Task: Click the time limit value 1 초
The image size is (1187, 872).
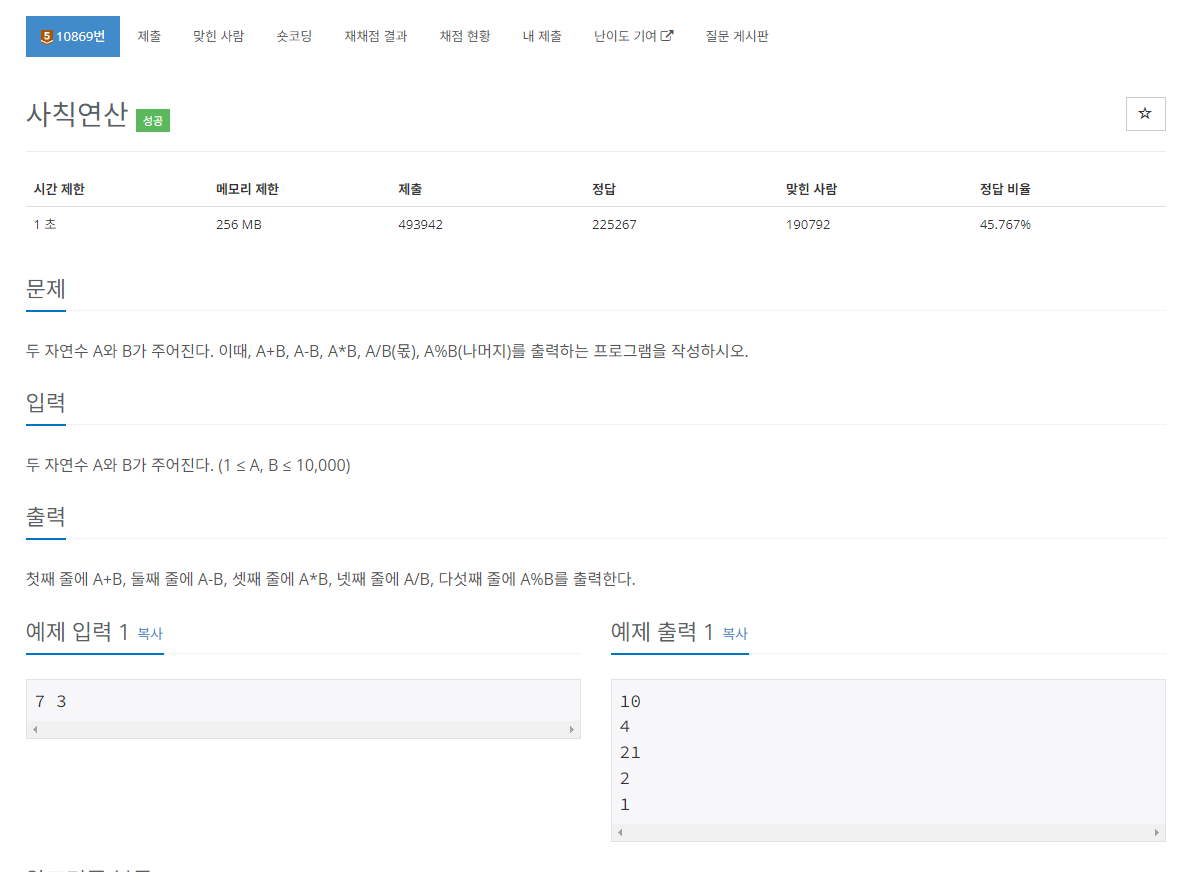Action: click(x=45, y=225)
